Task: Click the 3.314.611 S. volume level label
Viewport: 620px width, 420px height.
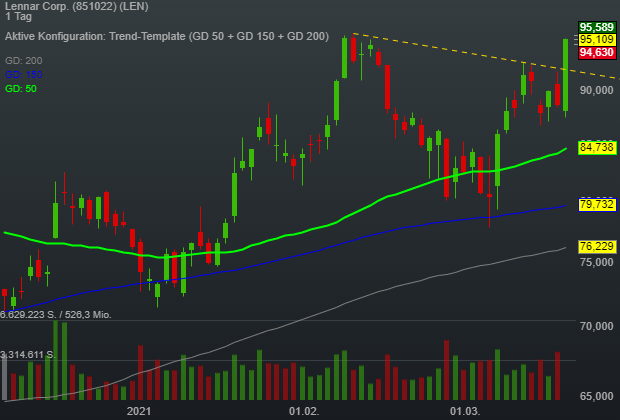Action: click(x=28, y=354)
